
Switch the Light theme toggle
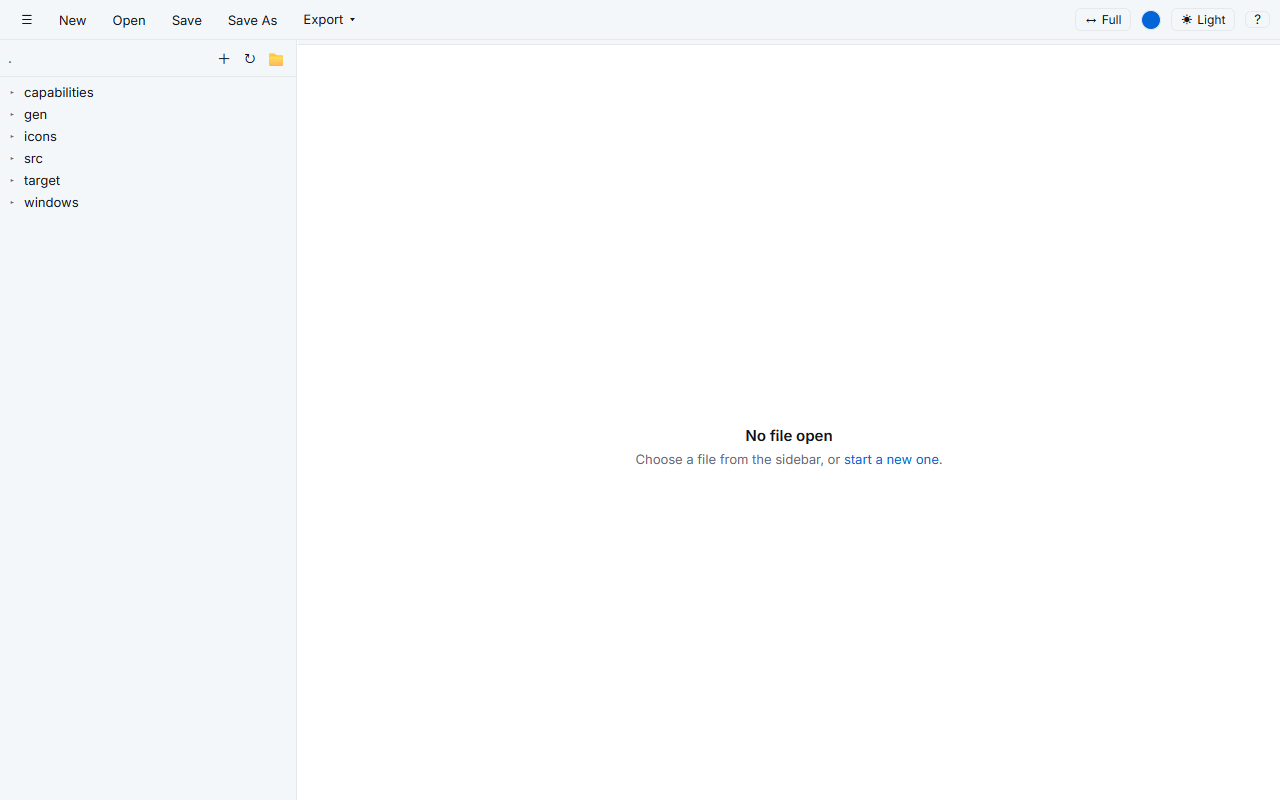click(1203, 20)
